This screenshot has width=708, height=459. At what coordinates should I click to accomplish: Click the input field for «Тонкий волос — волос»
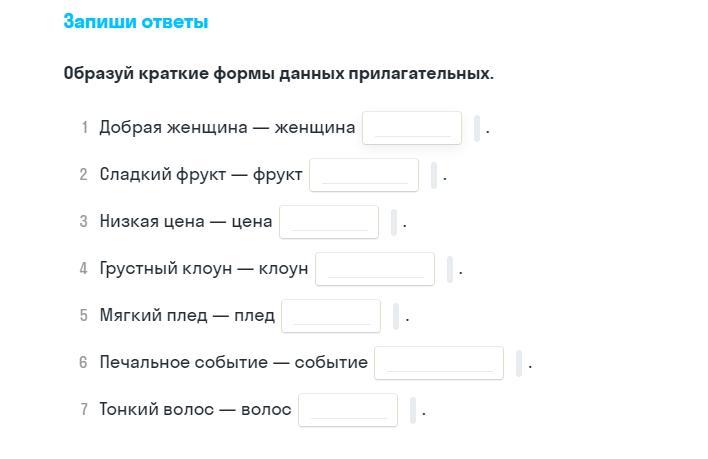tap(348, 410)
